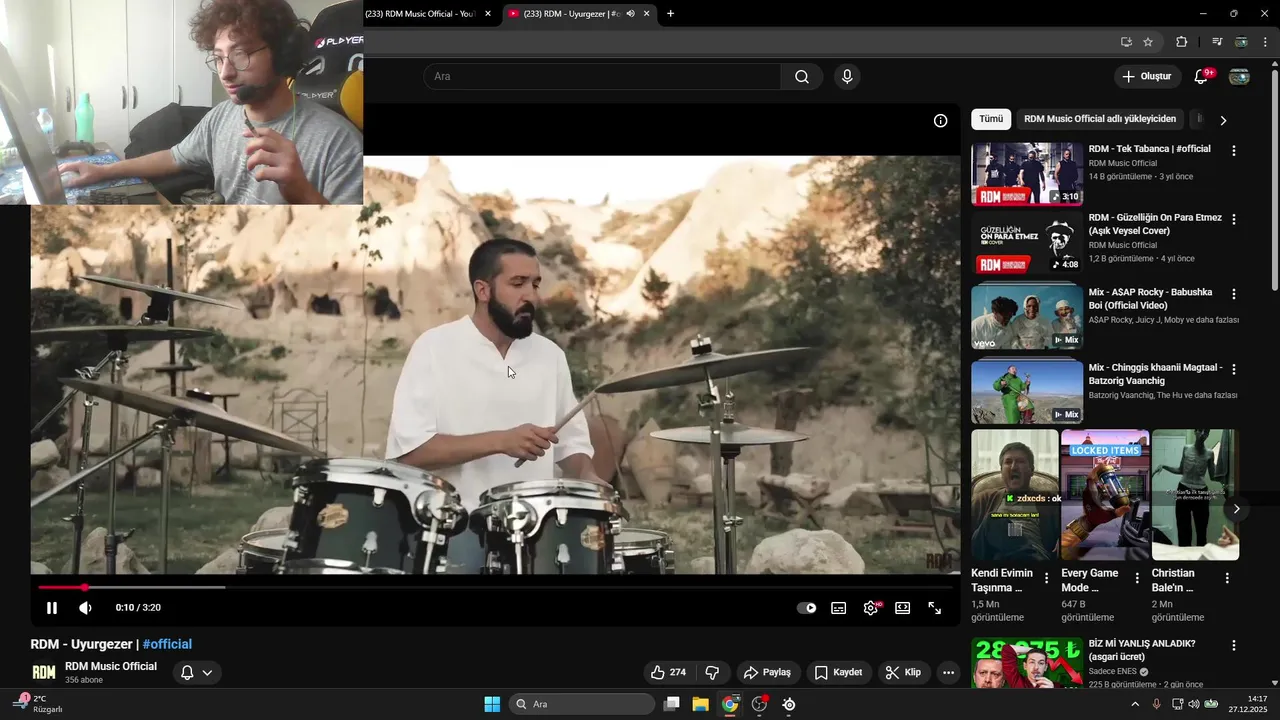Open taskbar volume speaker icon
The width and height of the screenshot is (1280, 720).
coord(1193,704)
